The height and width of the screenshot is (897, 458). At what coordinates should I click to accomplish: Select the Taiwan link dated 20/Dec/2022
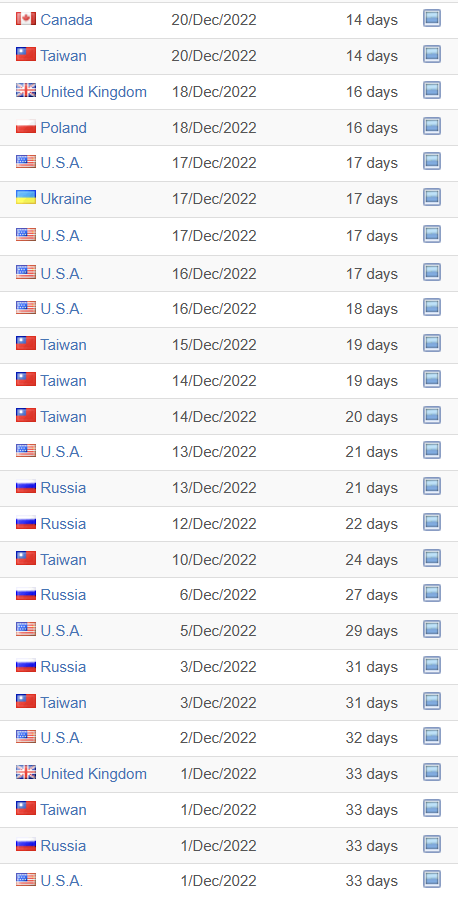pyautogui.click(x=63, y=55)
